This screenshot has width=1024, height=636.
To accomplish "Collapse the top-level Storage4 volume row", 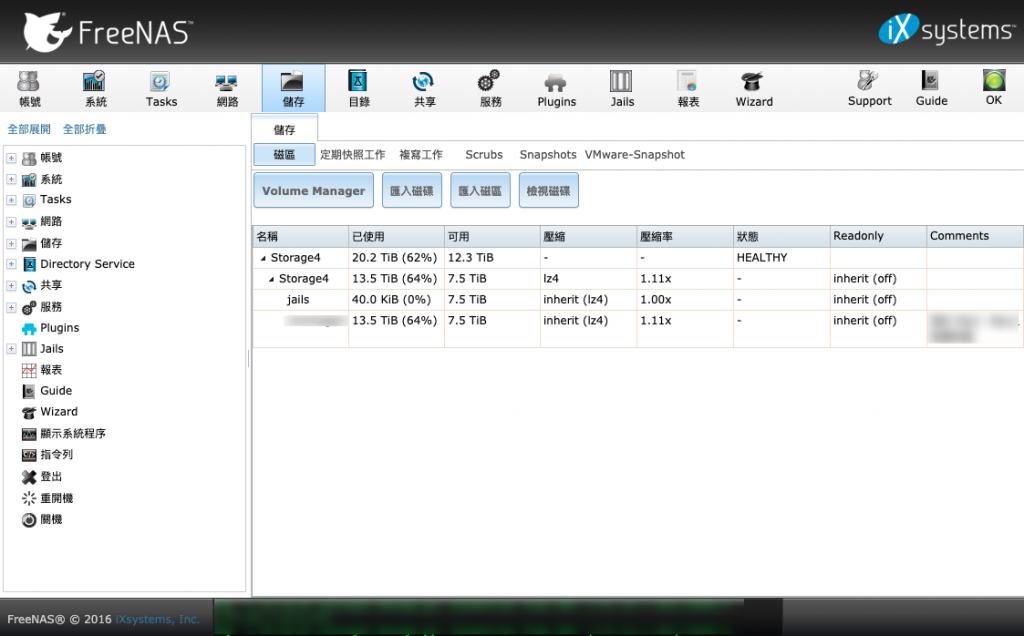I will (263, 259).
